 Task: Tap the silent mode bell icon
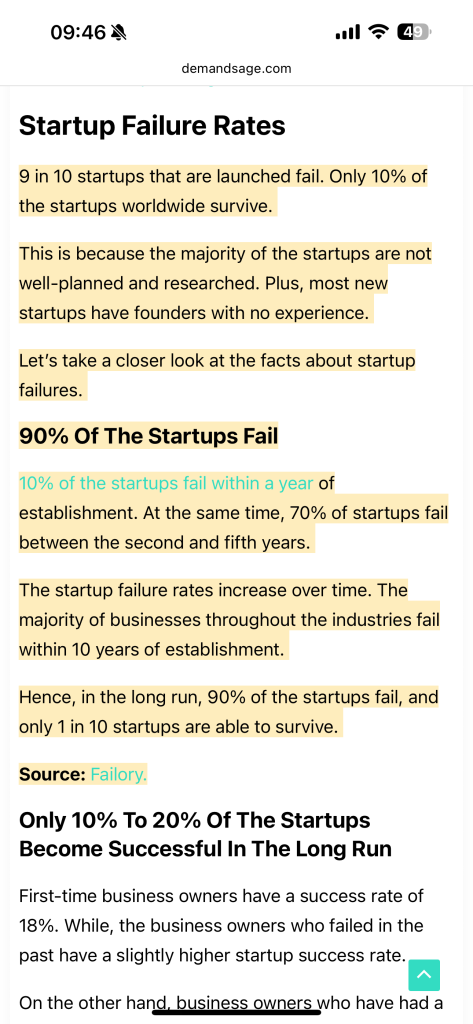(x=119, y=32)
